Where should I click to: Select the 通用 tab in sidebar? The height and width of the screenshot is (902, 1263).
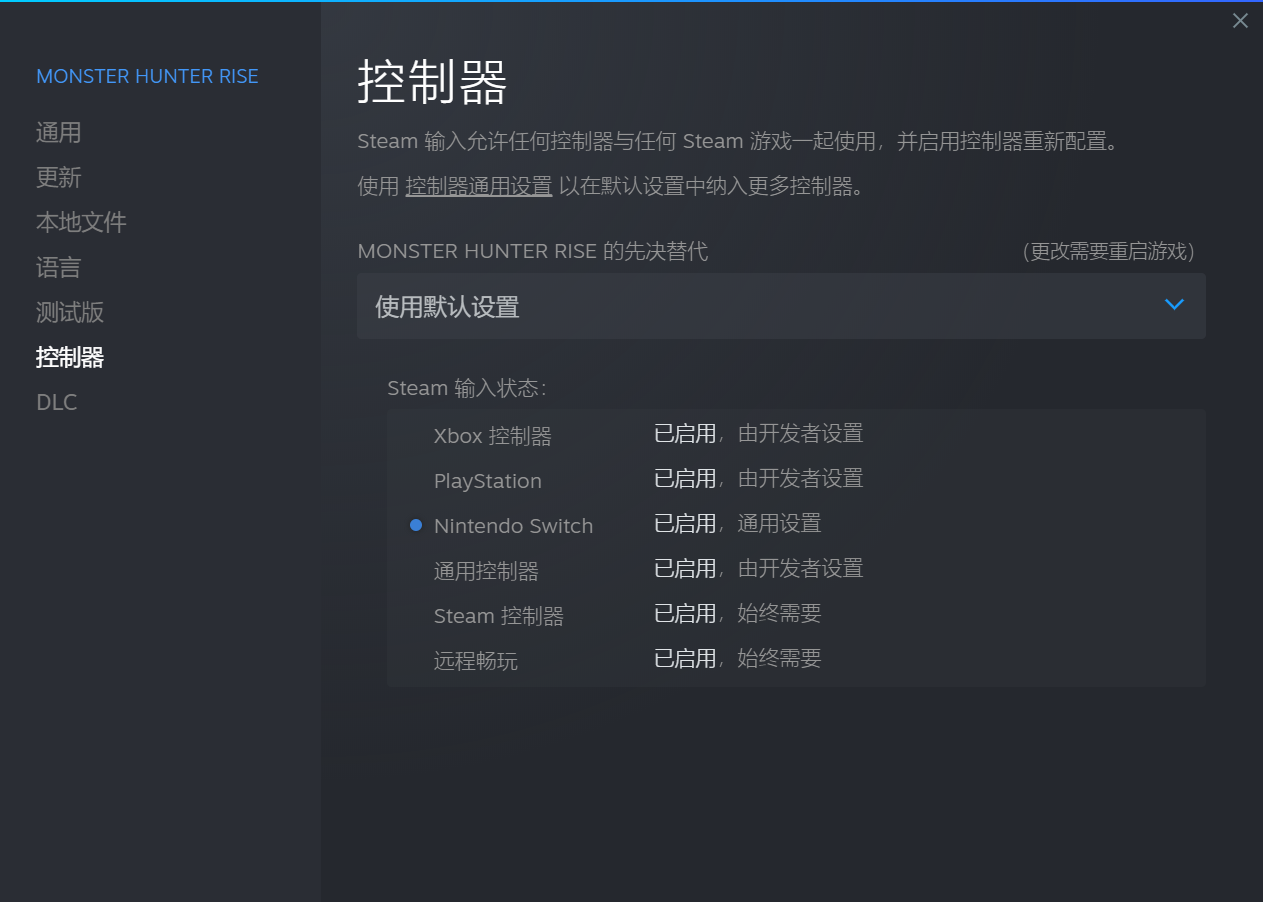pyautogui.click(x=58, y=133)
